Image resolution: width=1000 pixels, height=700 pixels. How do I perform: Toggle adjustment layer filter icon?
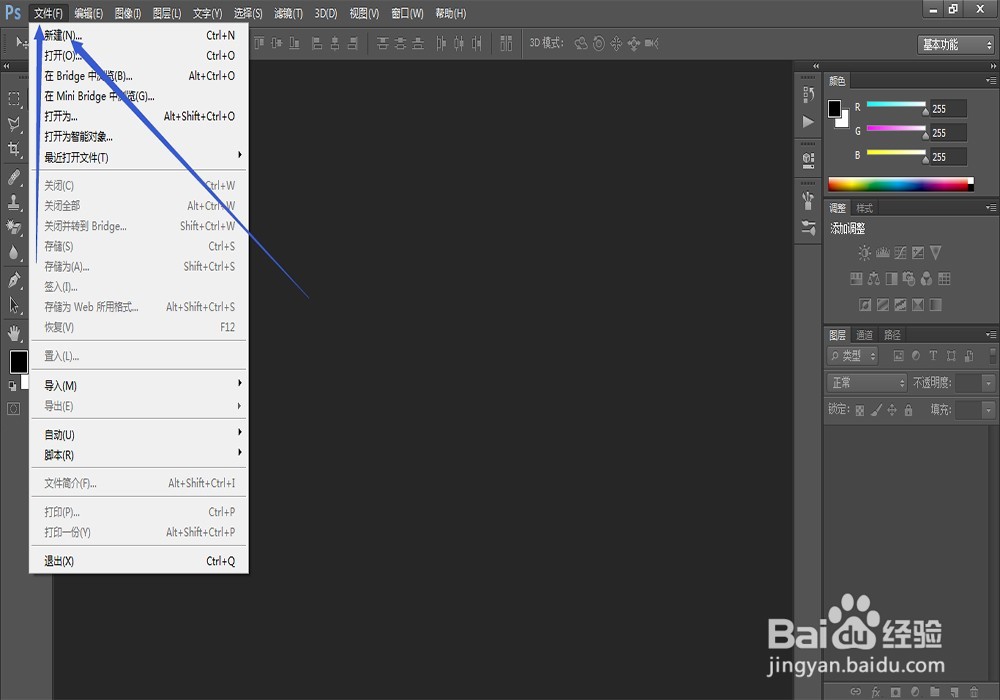(916, 356)
